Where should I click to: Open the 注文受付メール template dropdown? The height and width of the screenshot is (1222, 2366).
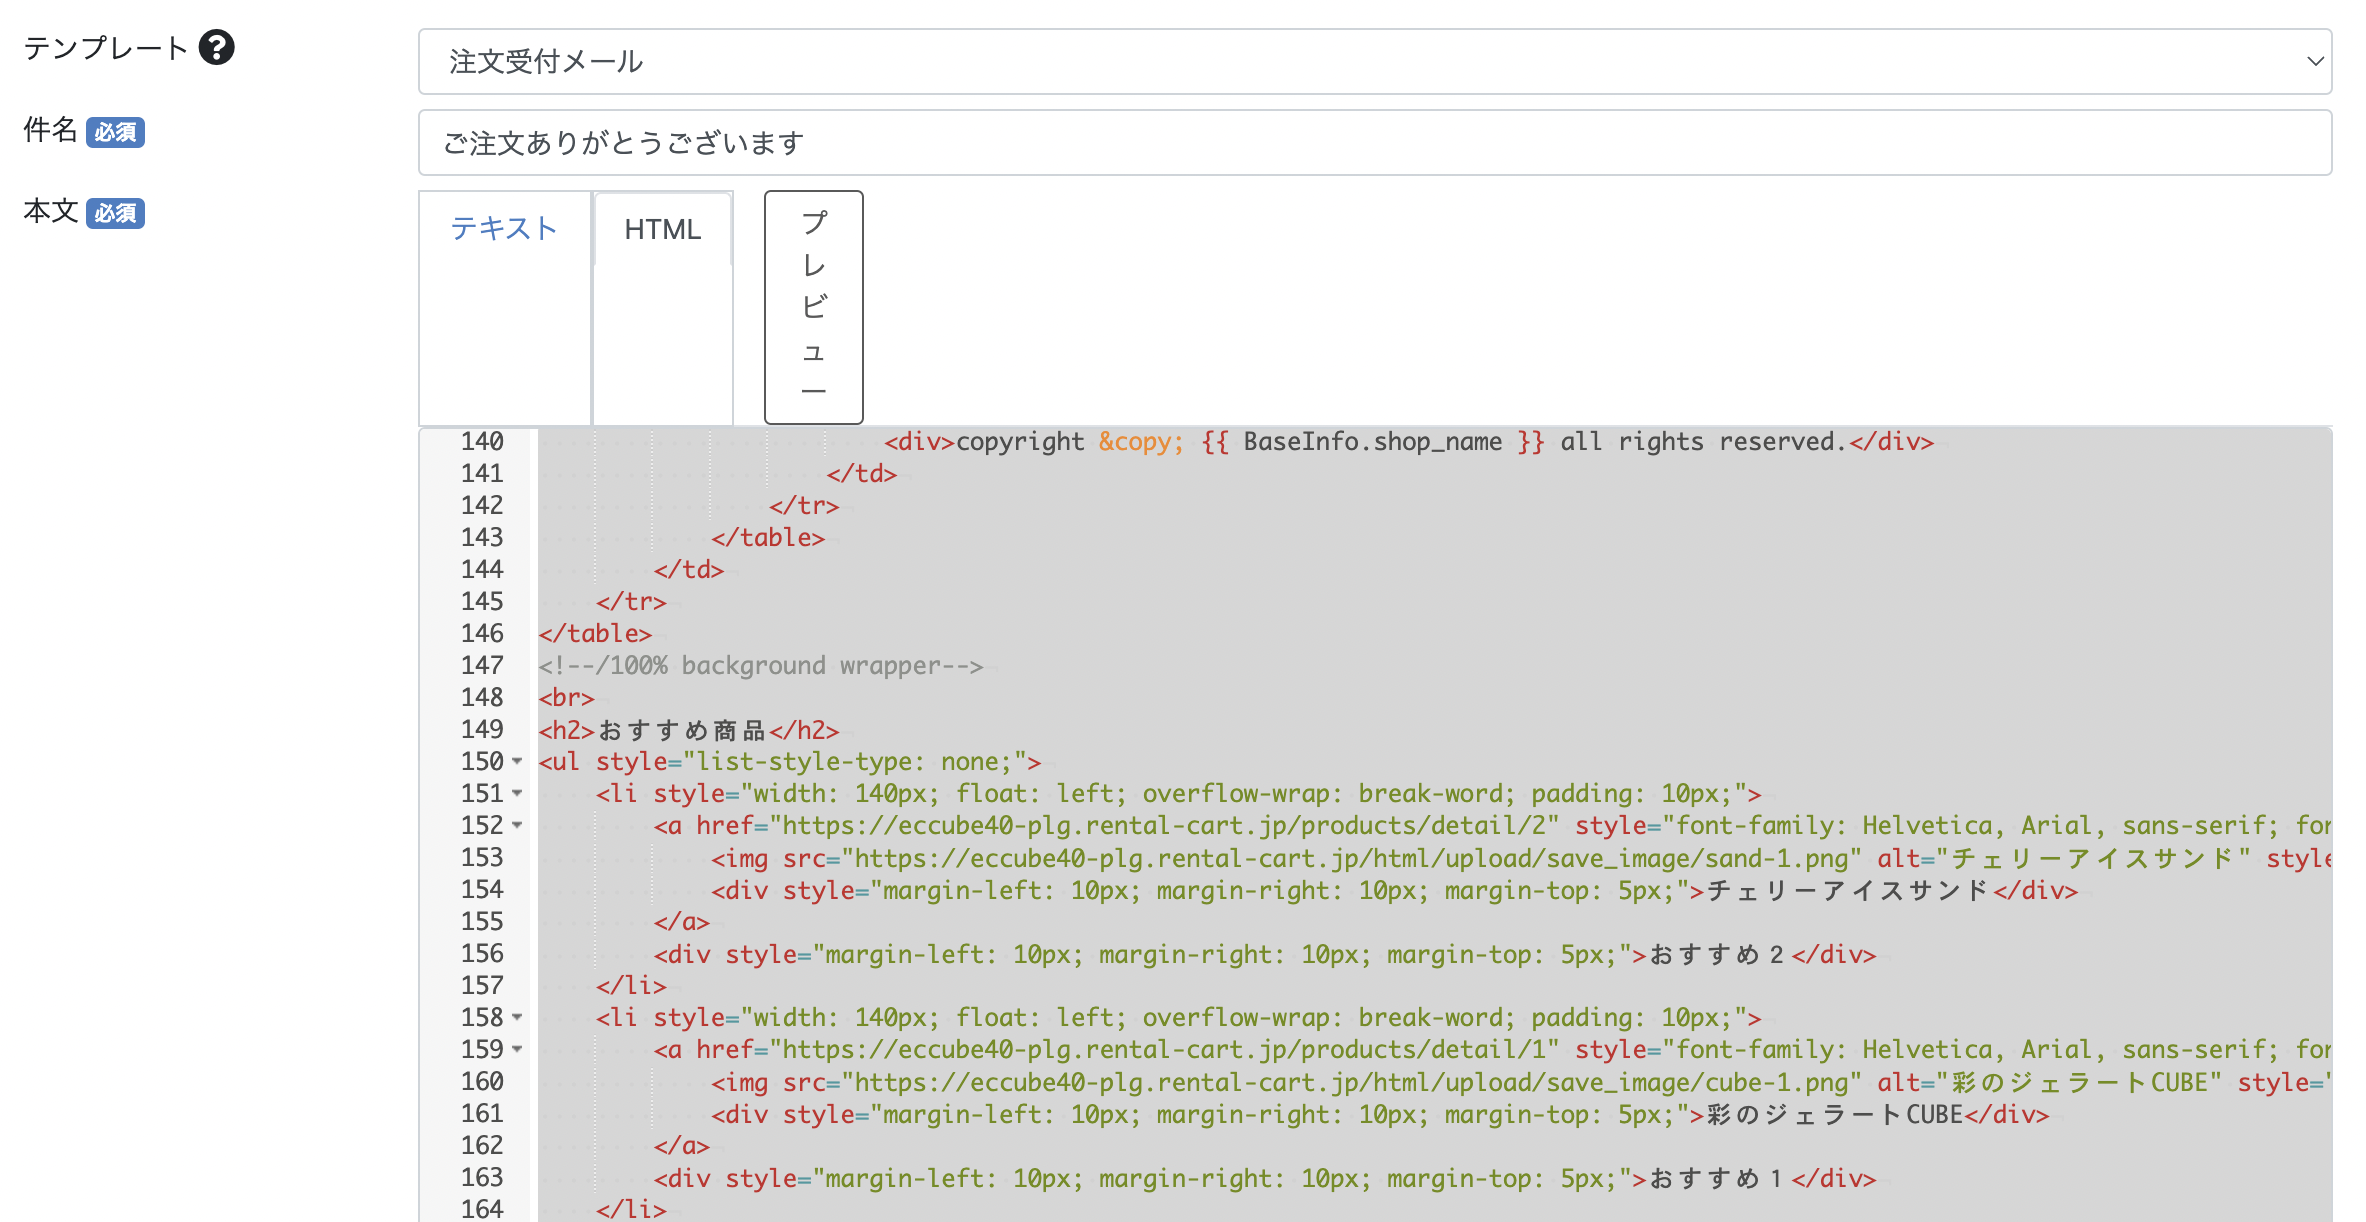coord(1374,62)
